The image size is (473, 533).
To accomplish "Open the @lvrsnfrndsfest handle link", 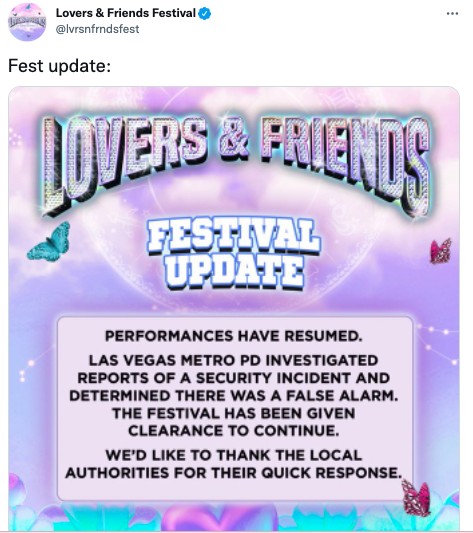I will 97,29.
